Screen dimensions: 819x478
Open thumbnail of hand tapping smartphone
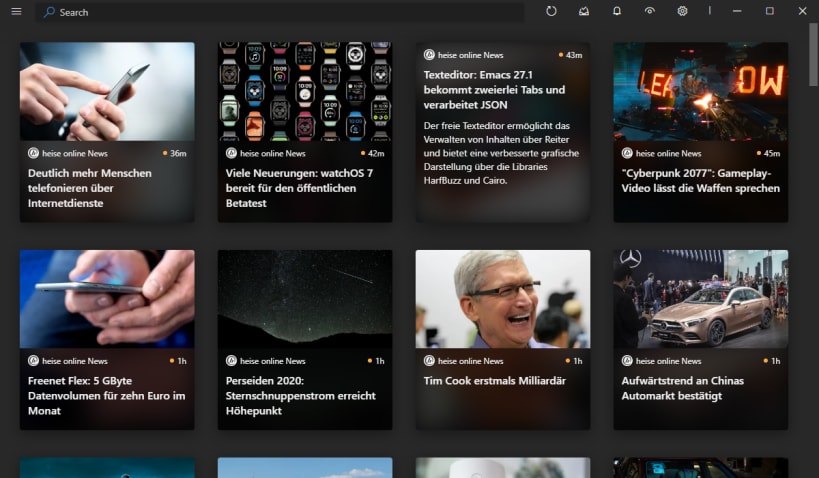point(107,91)
